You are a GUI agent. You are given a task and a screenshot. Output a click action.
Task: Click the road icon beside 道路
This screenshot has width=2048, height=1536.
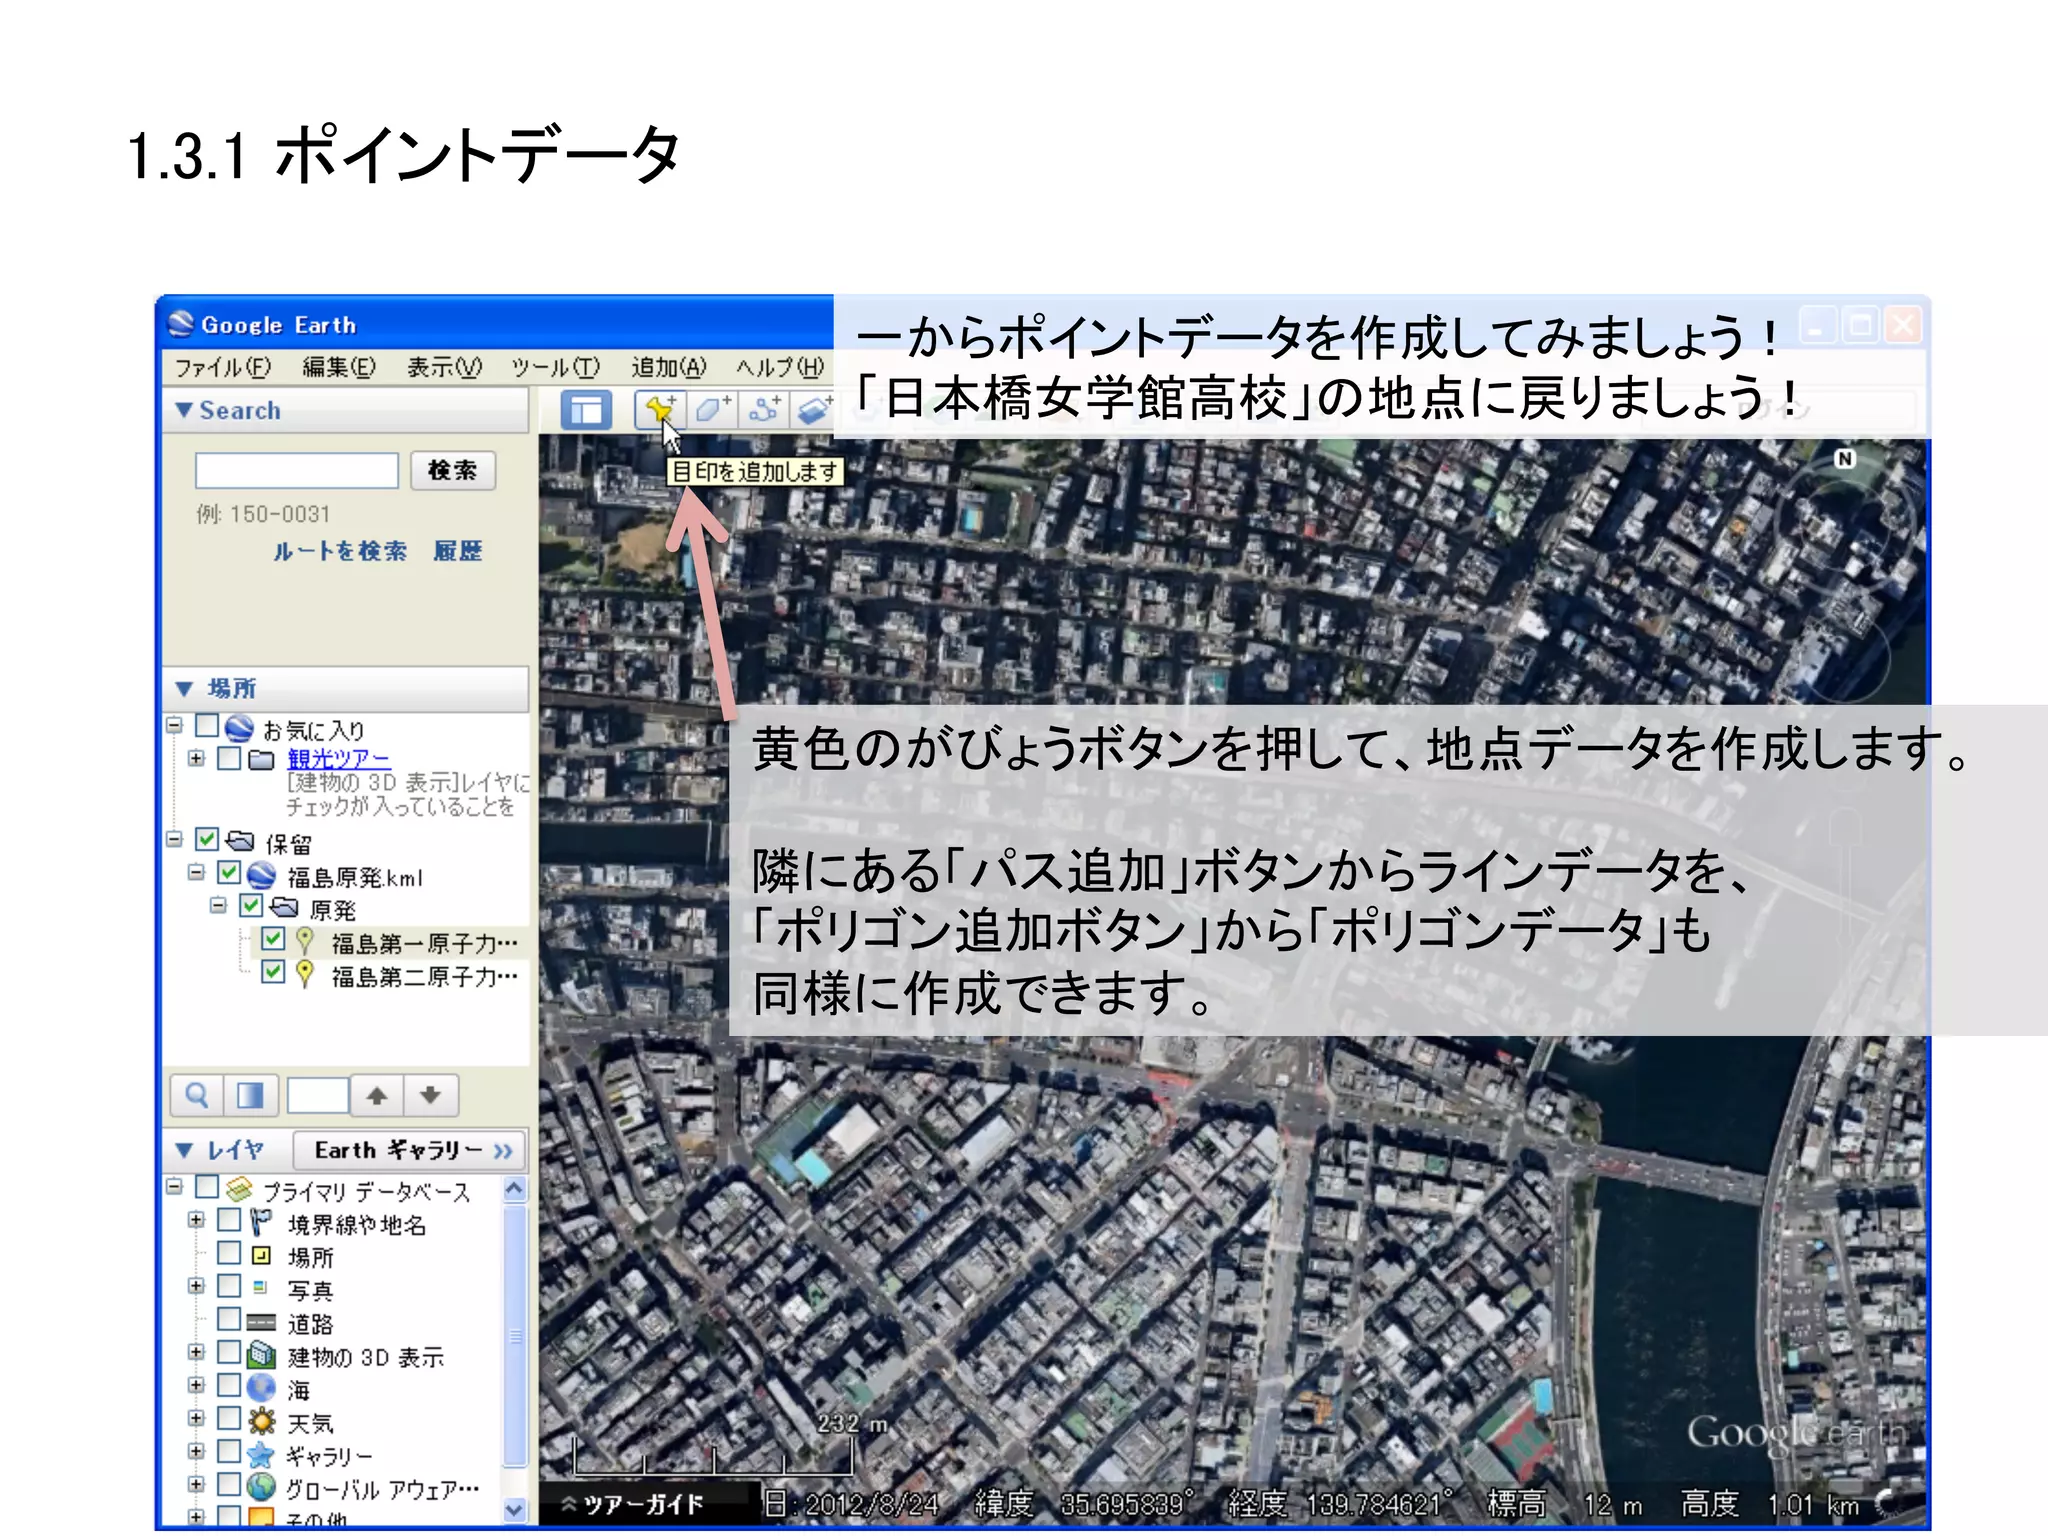point(261,1322)
